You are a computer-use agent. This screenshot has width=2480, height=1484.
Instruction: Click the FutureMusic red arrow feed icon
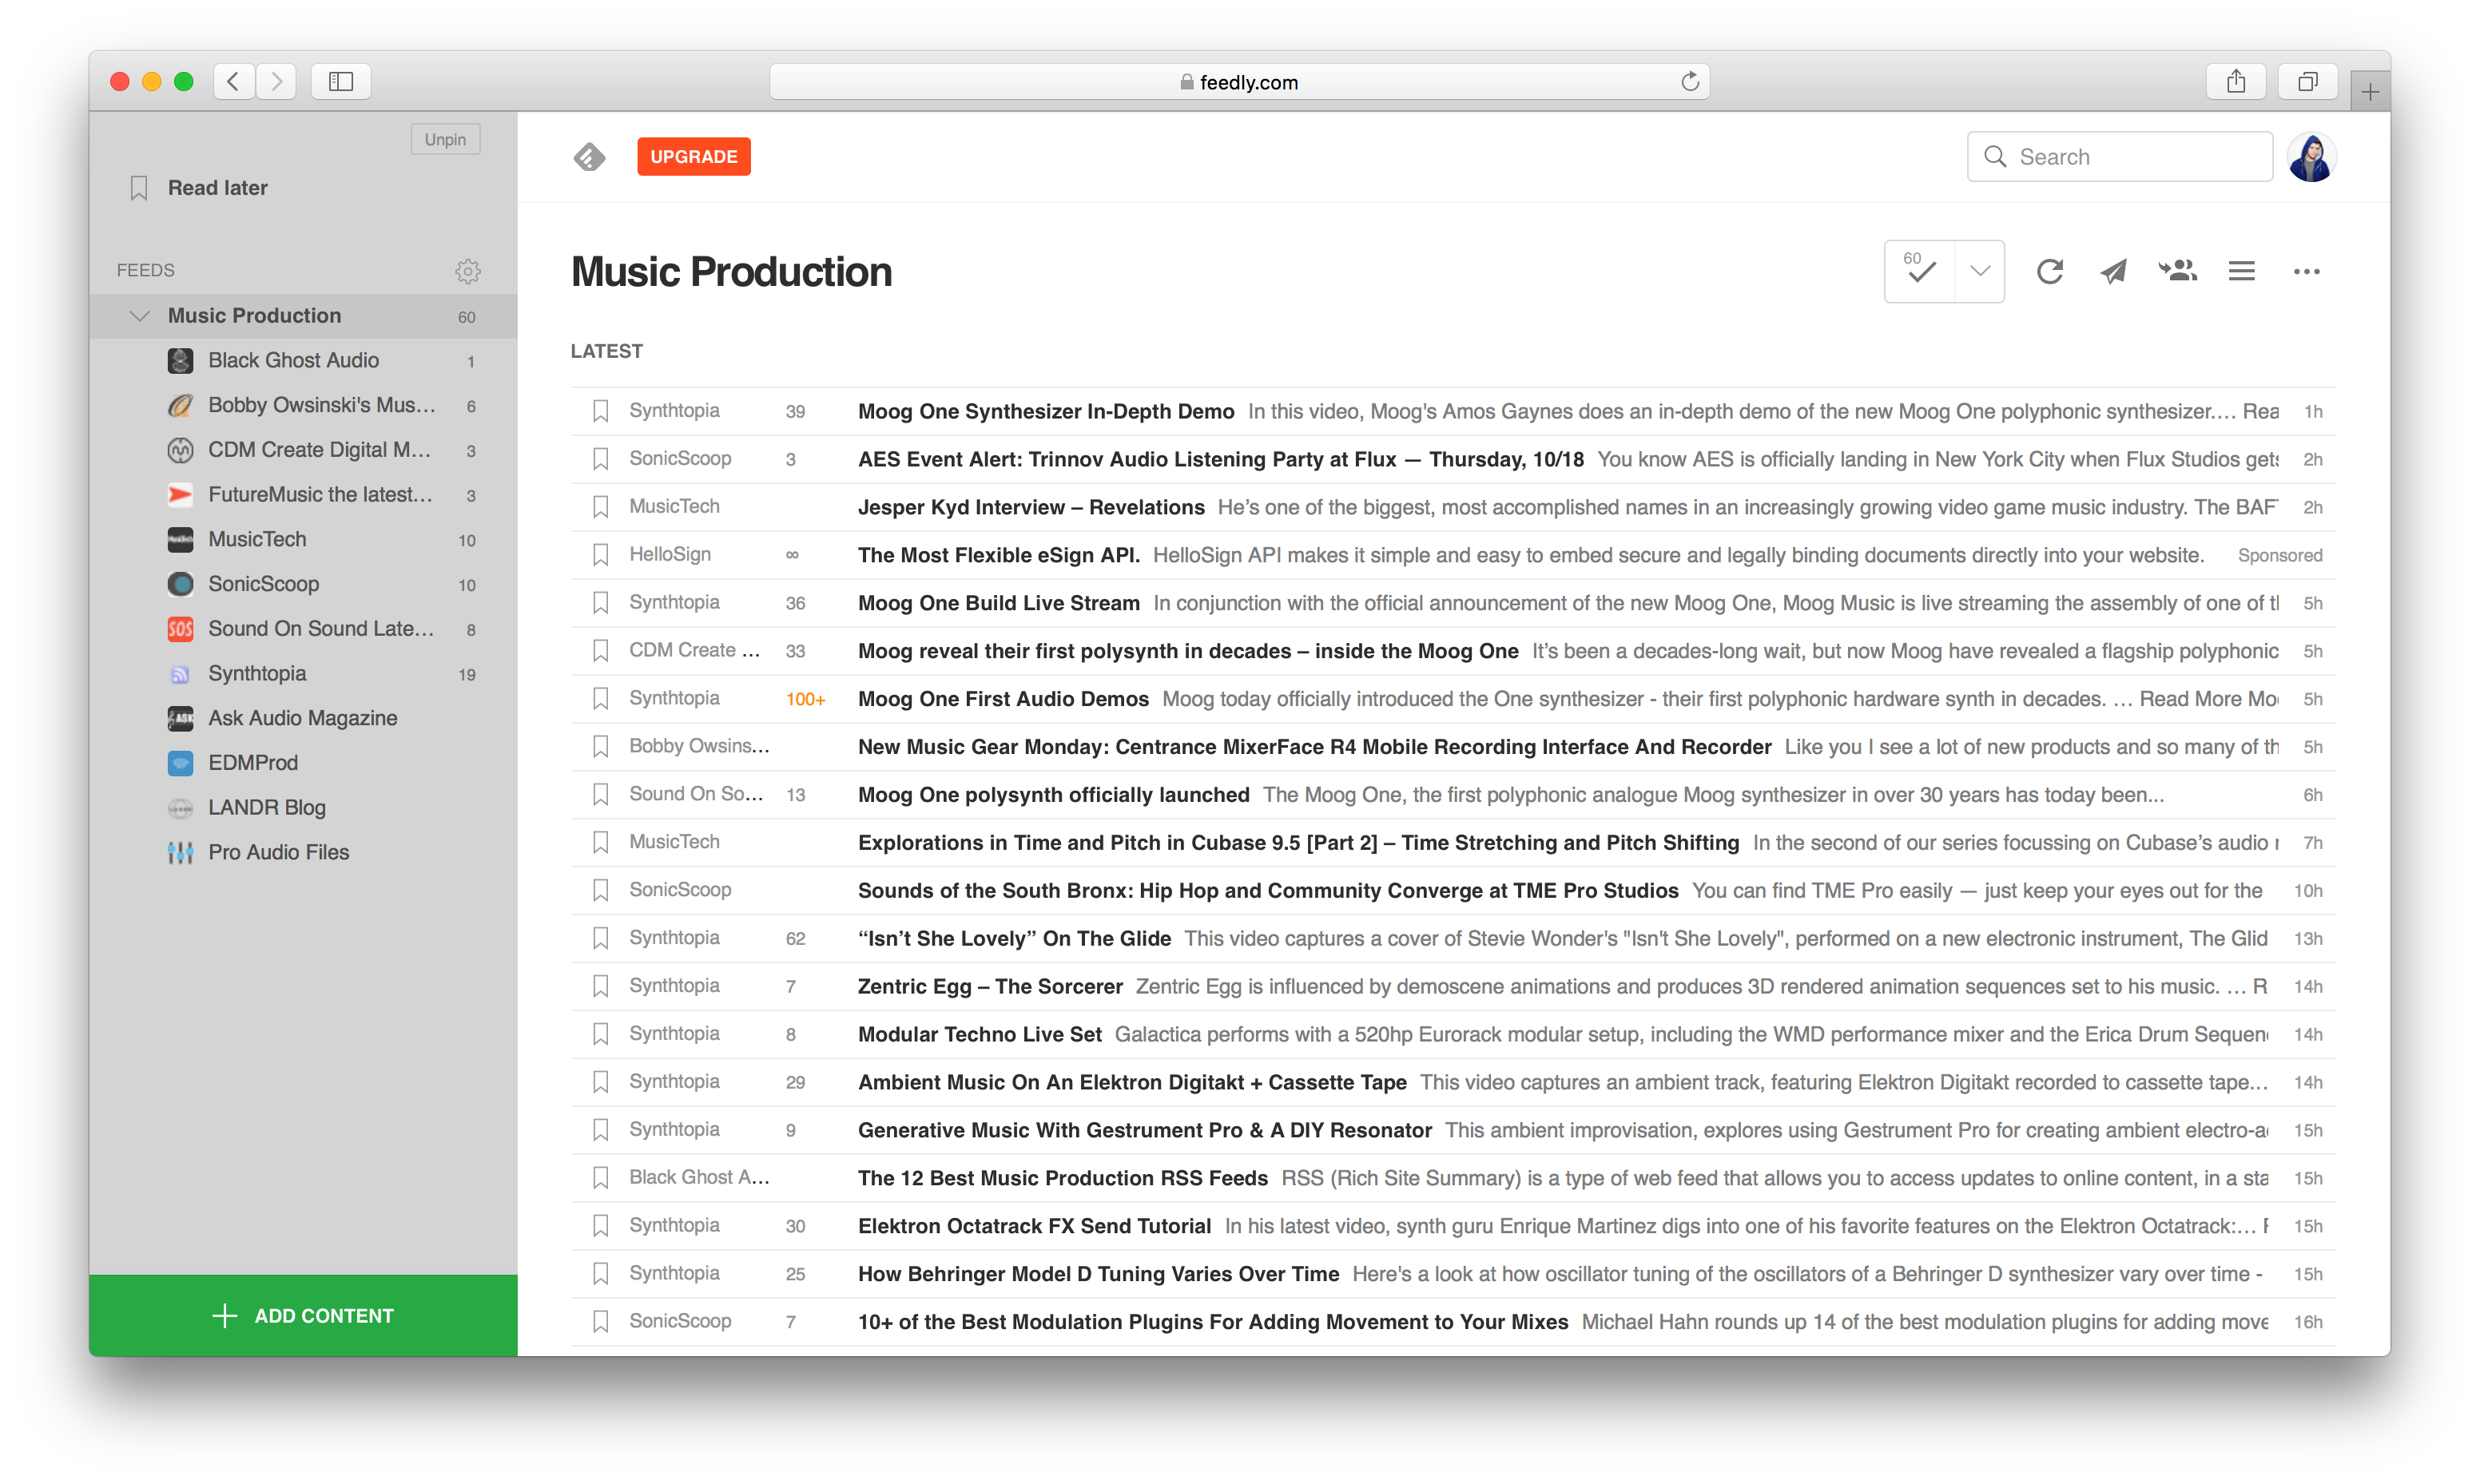[180, 495]
